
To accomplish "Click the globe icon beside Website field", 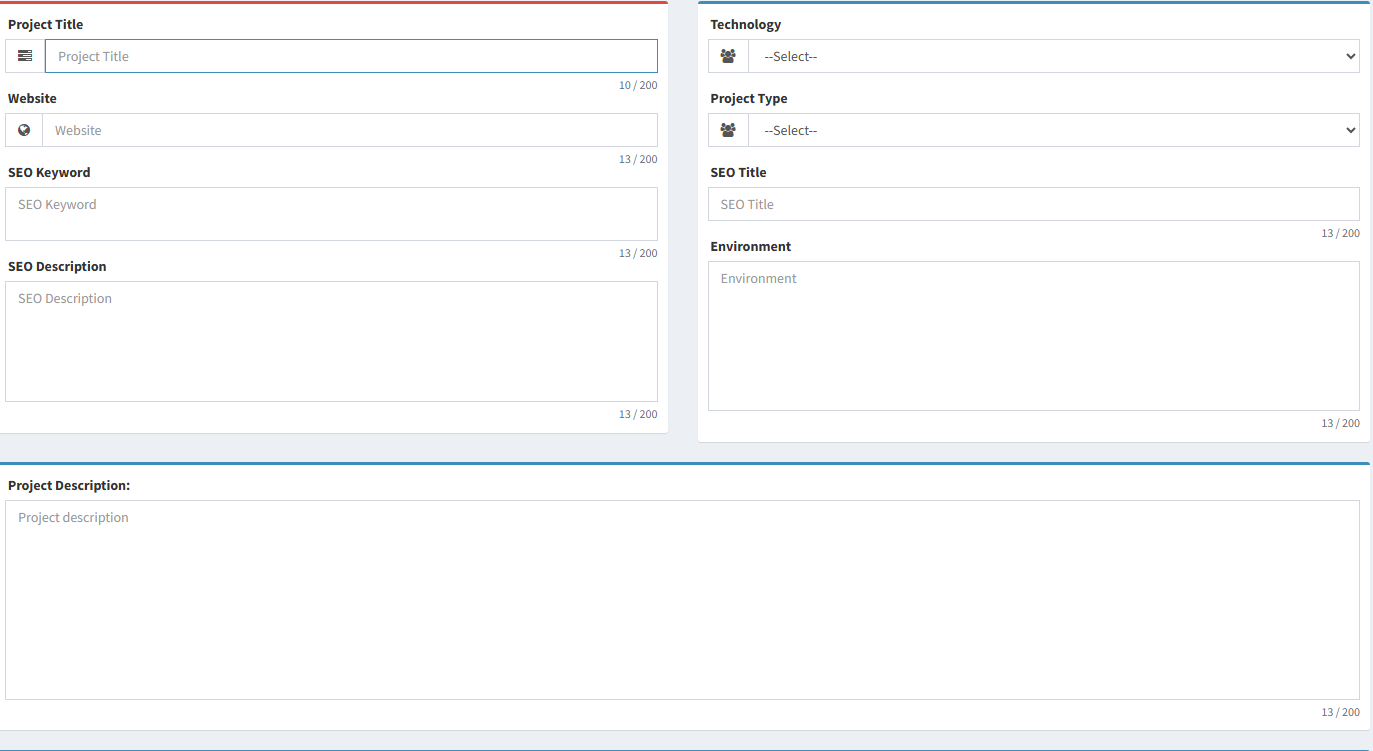I will click(x=24, y=130).
